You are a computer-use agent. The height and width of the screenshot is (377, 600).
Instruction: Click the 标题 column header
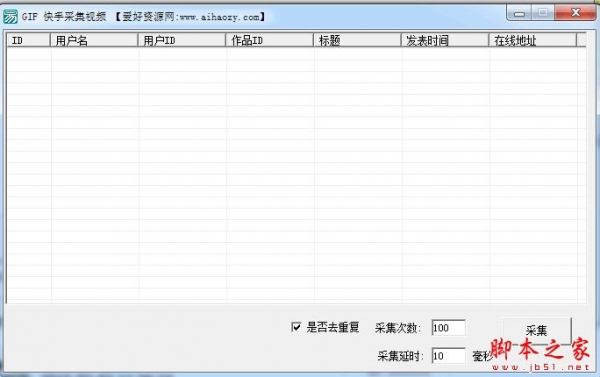tap(357, 40)
